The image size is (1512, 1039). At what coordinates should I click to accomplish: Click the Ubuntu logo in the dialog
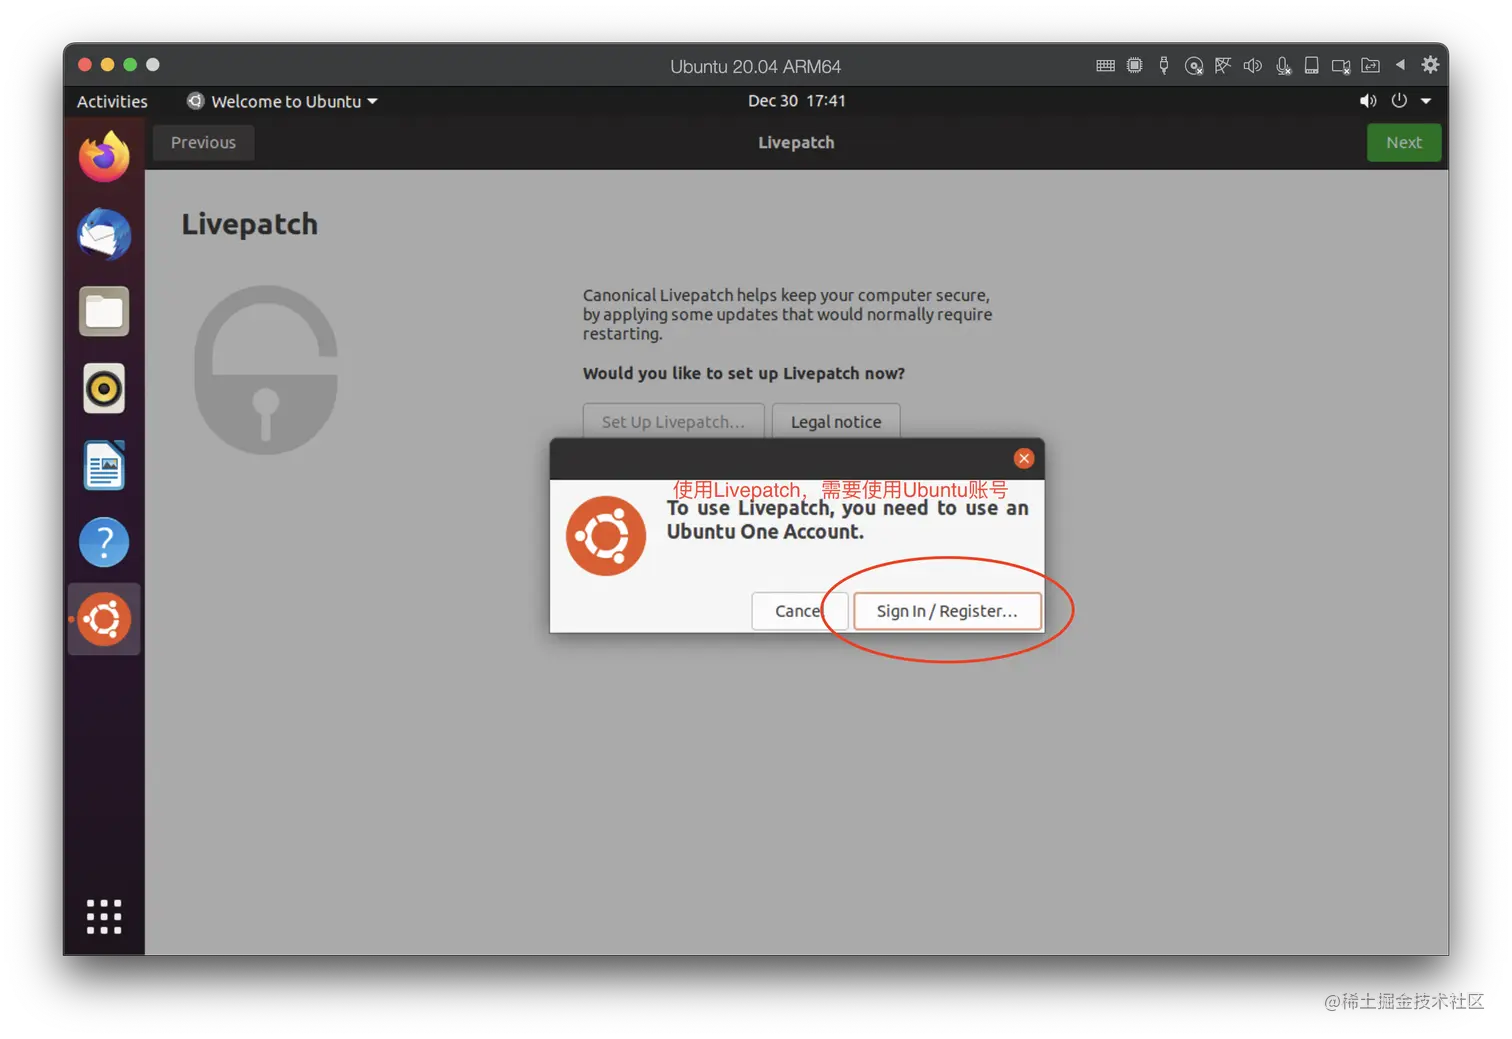[606, 536]
